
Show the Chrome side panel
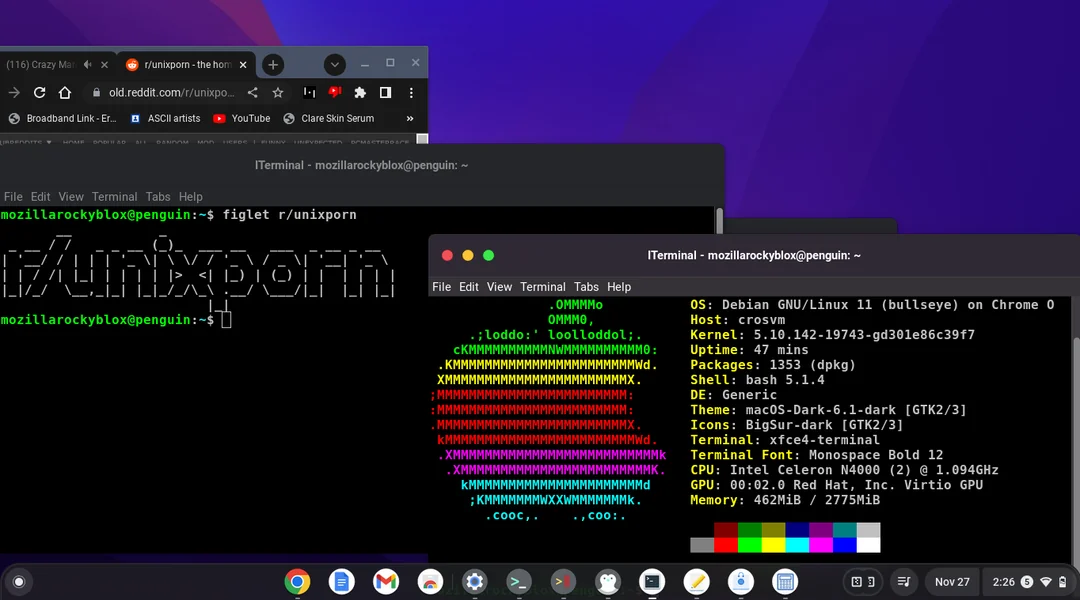(385, 92)
